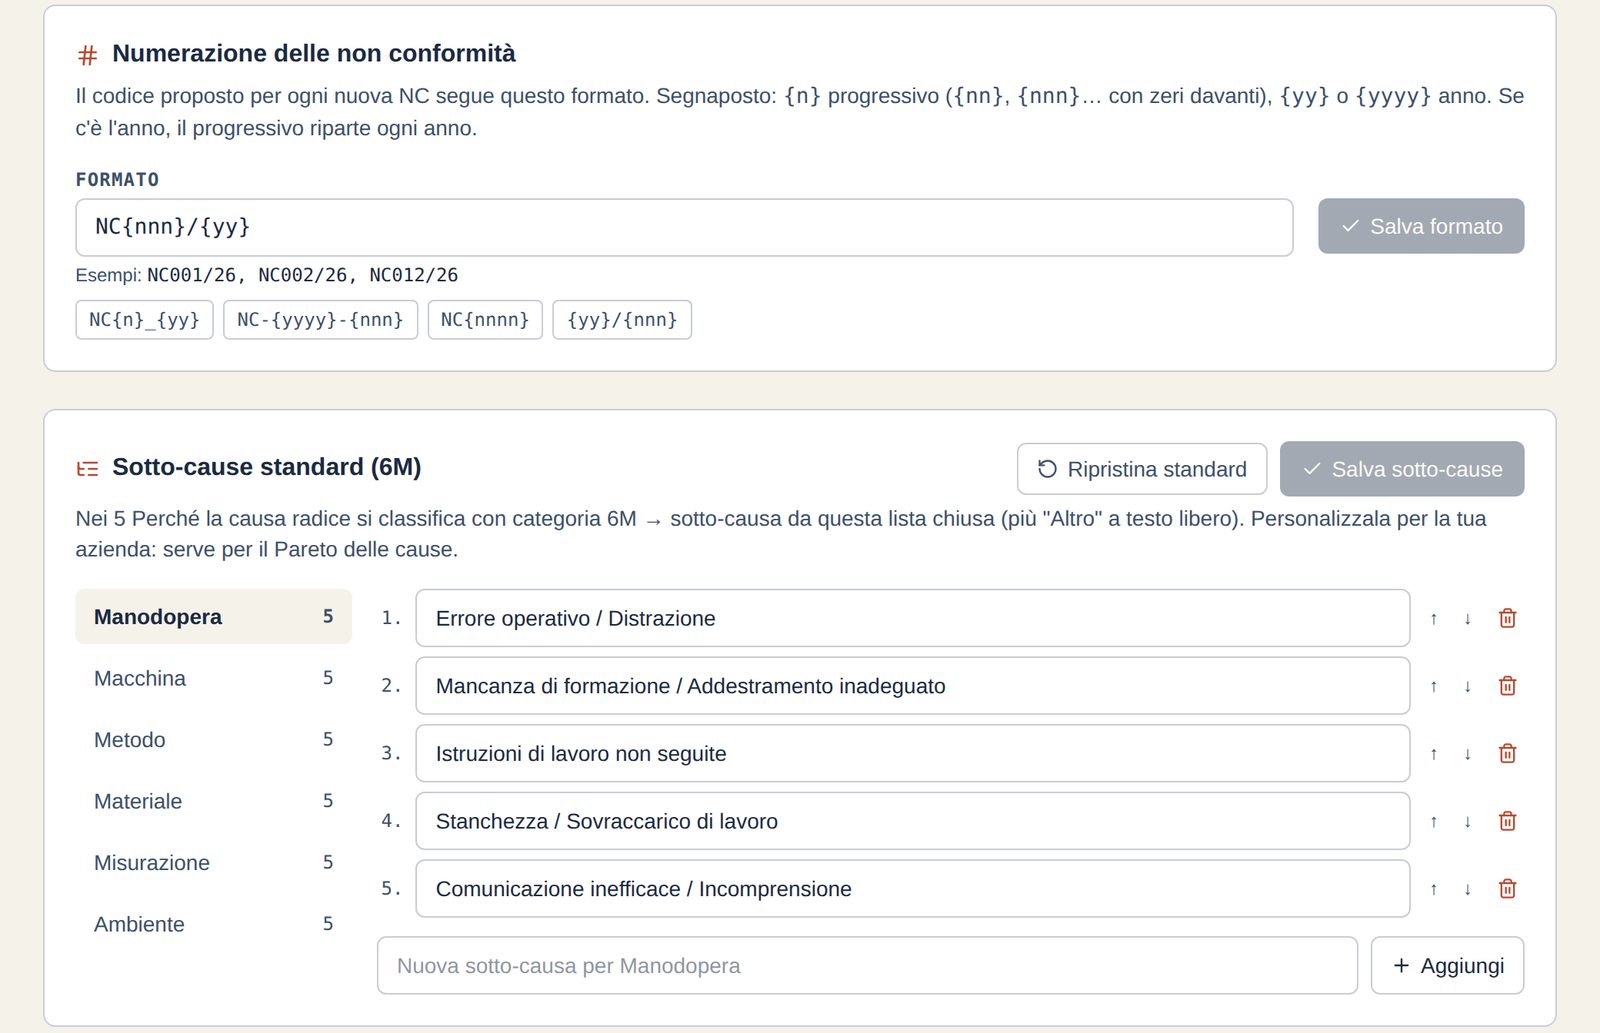Show the Misurazione sub-causes
Screen dimensions: 1600x1033
tap(213, 863)
